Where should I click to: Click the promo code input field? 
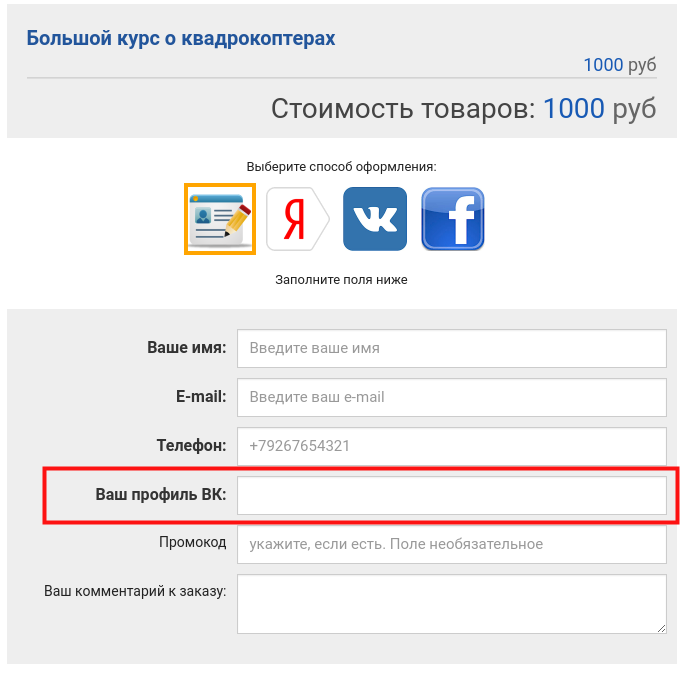point(451,544)
